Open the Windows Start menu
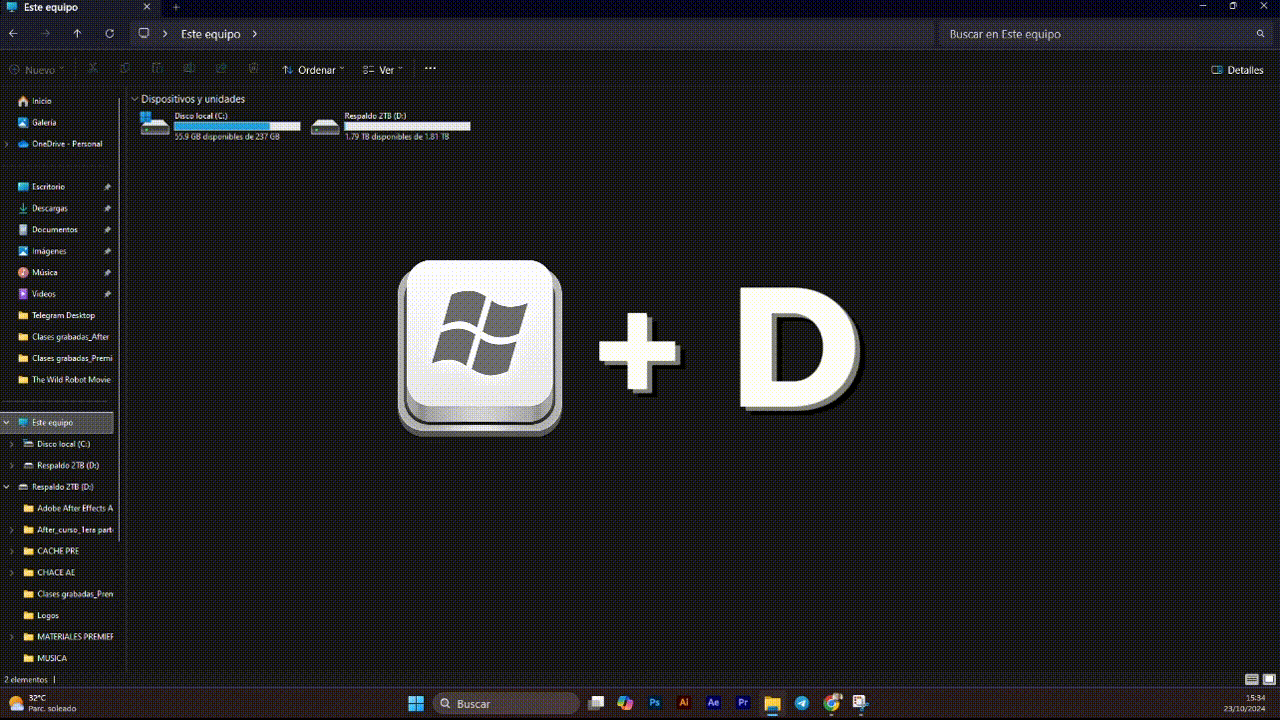The image size is (1280, 720). (416, 703)
